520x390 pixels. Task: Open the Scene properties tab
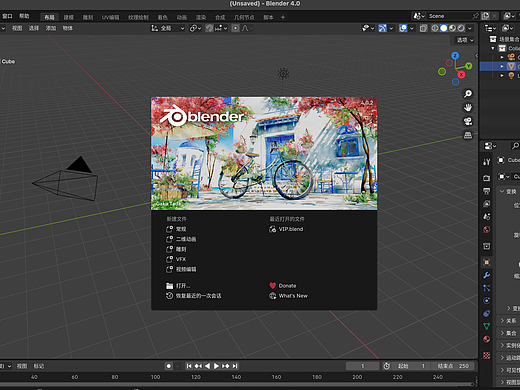487,217
